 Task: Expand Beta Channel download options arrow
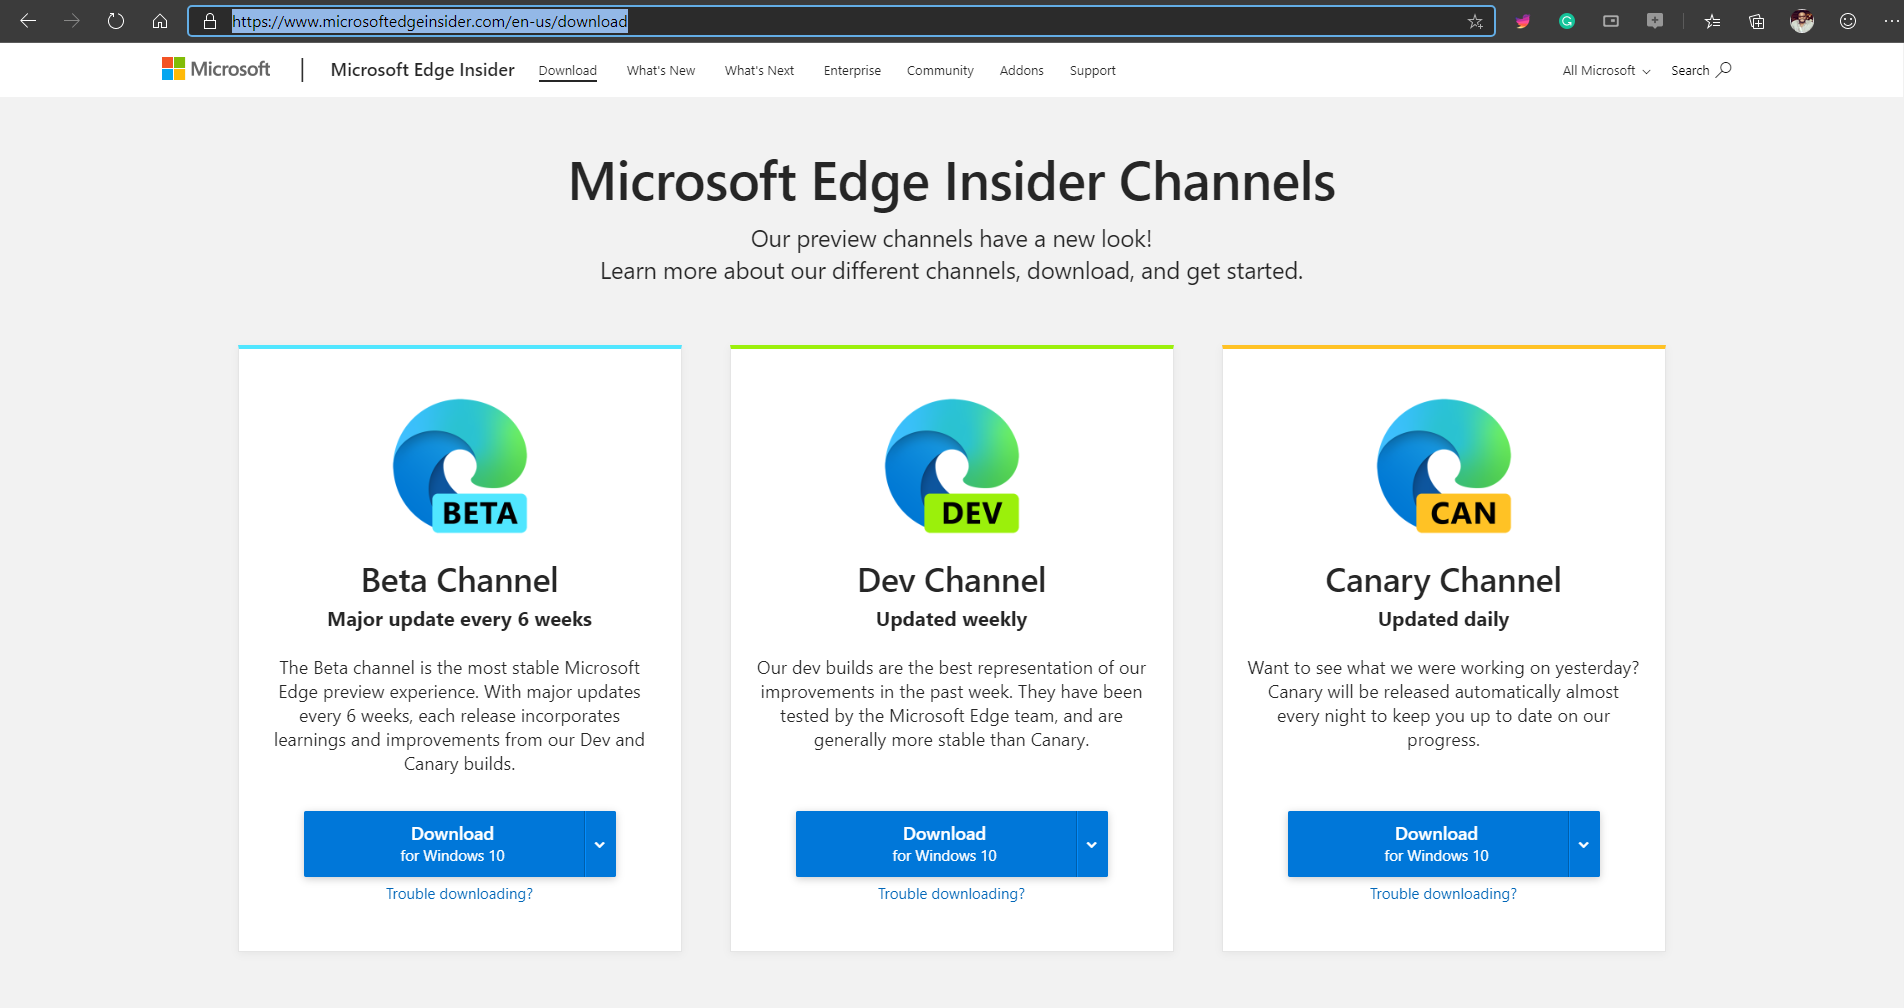[x=600, y=844]
